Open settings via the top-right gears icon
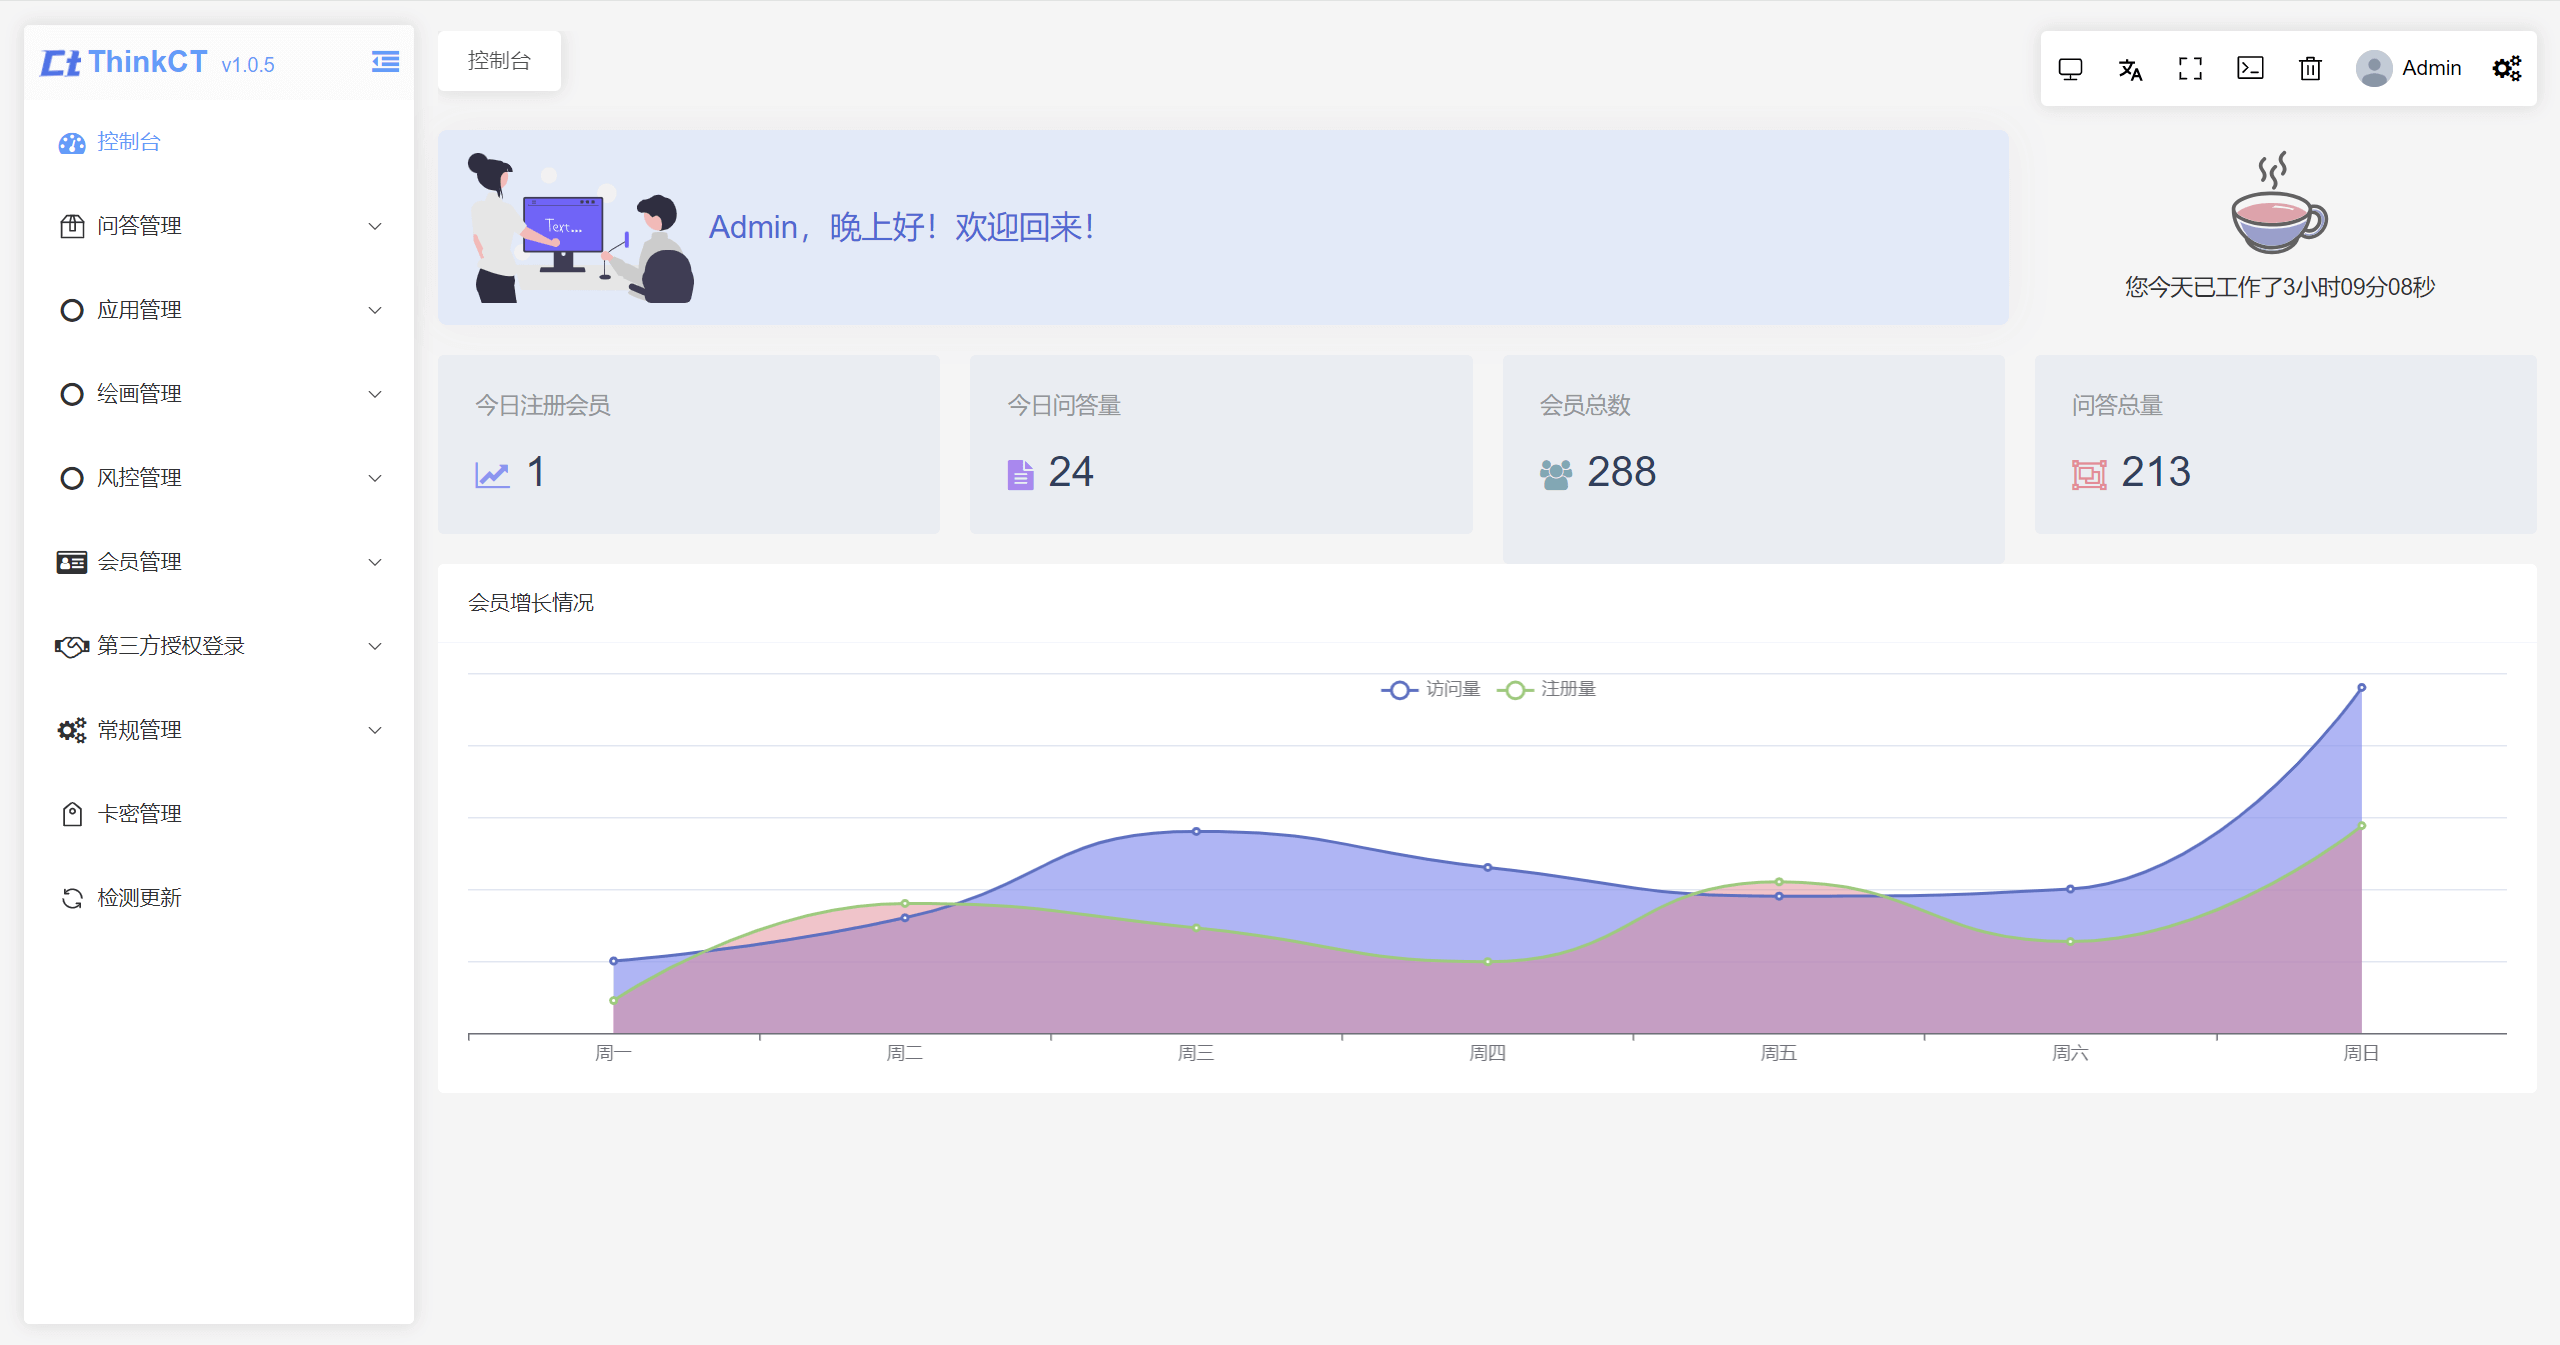The height and width of the screenshot is (1345, 2560). (2507, 68)
